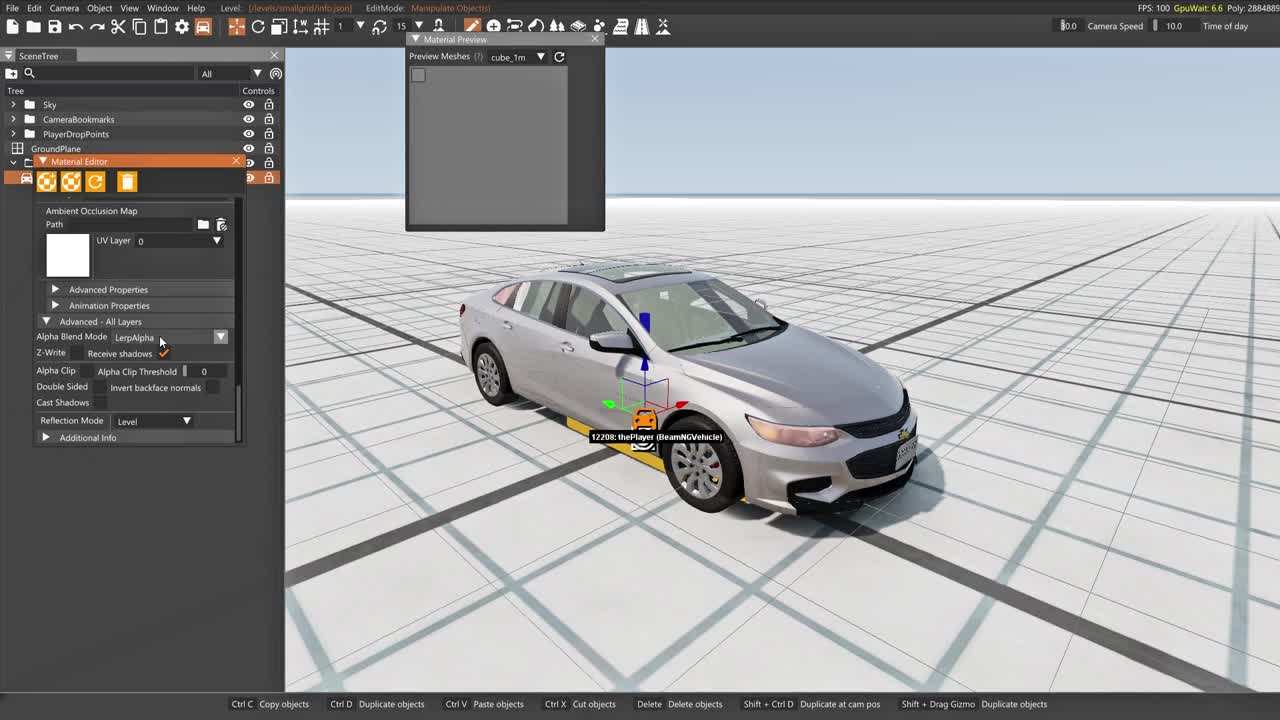
Task: Hide the GroundPlane with its visibility eye
Action: 249,148
